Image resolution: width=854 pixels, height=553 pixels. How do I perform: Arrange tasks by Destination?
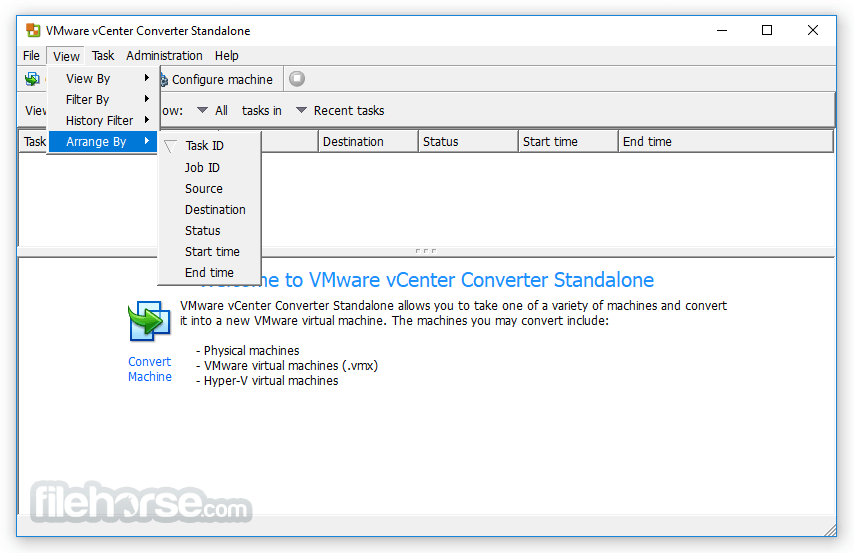tap(210, 210)
